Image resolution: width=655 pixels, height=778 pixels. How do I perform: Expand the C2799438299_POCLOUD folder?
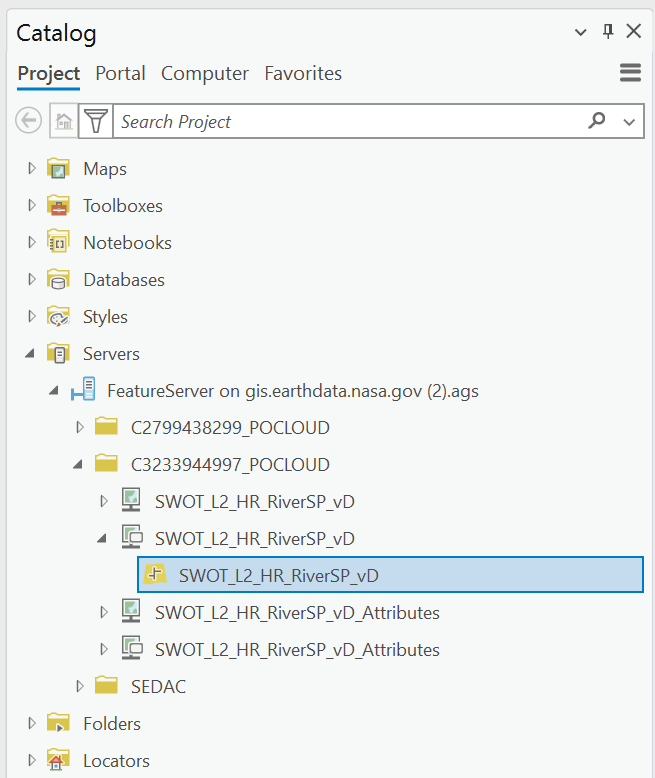(79, 427)
